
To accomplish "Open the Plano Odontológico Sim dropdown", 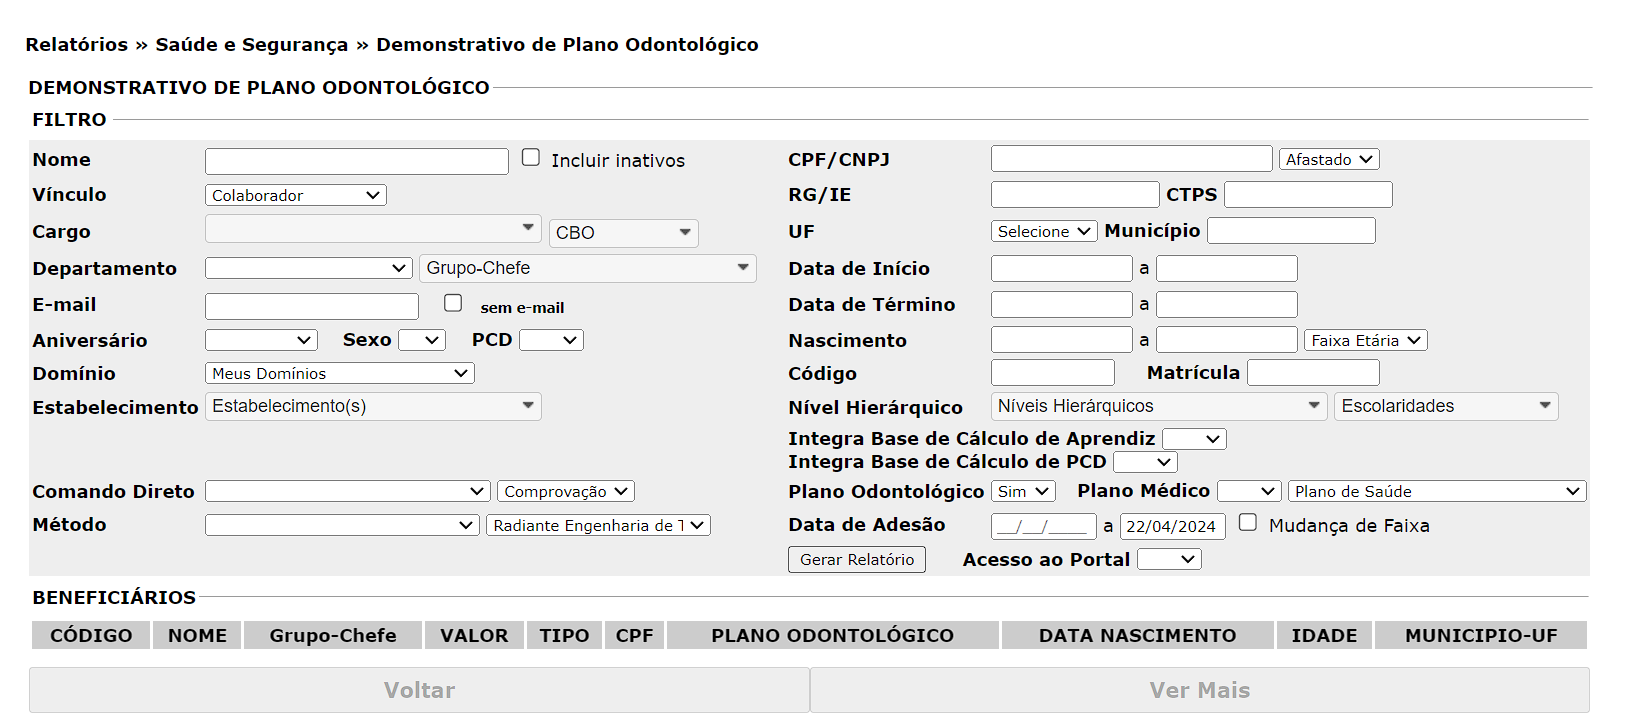I will pyautogui.click(x=1023, y=491).
